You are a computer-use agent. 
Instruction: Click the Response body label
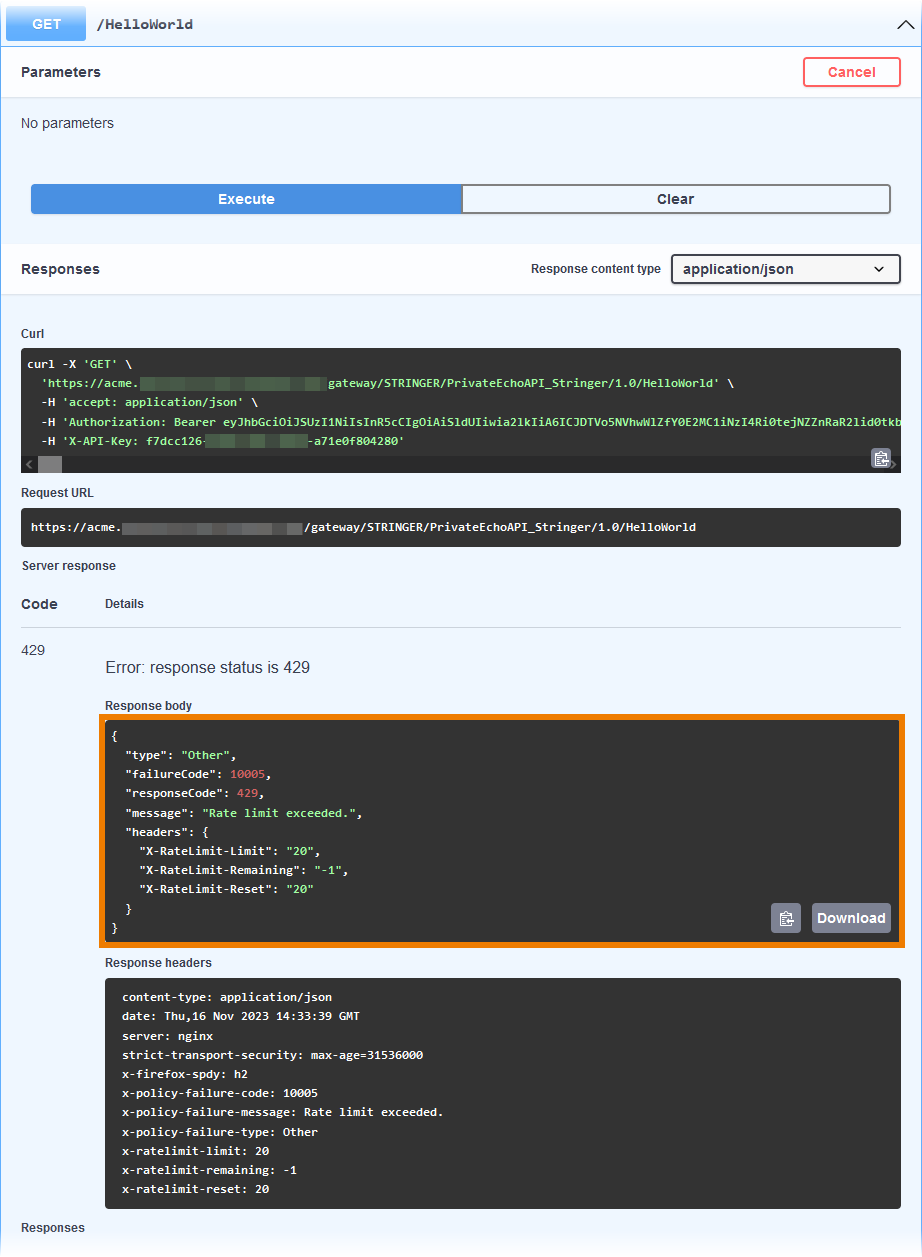[x=149, y=706]
